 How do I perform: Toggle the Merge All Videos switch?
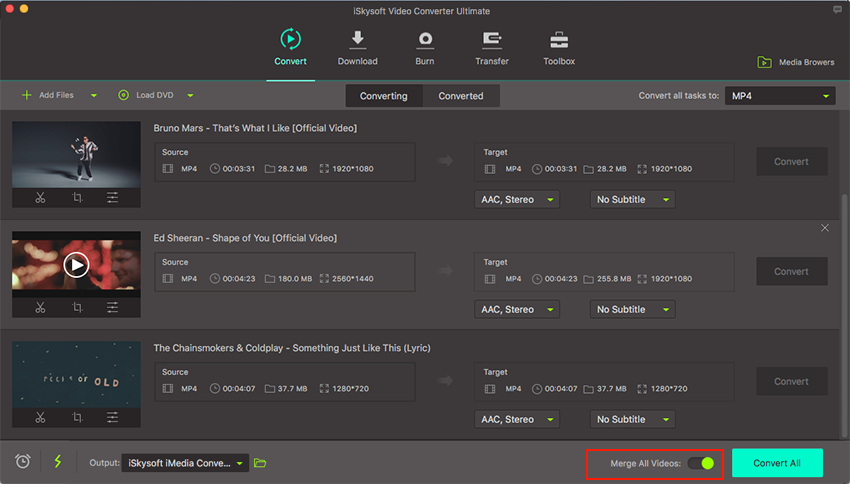point(706,463)
